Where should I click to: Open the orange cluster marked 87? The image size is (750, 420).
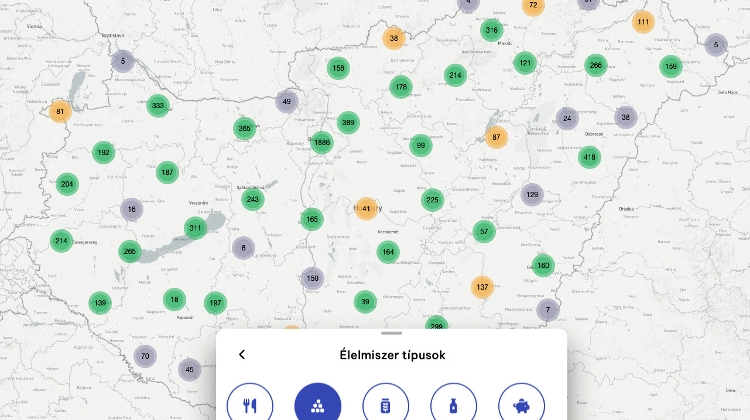coord(496,137)
